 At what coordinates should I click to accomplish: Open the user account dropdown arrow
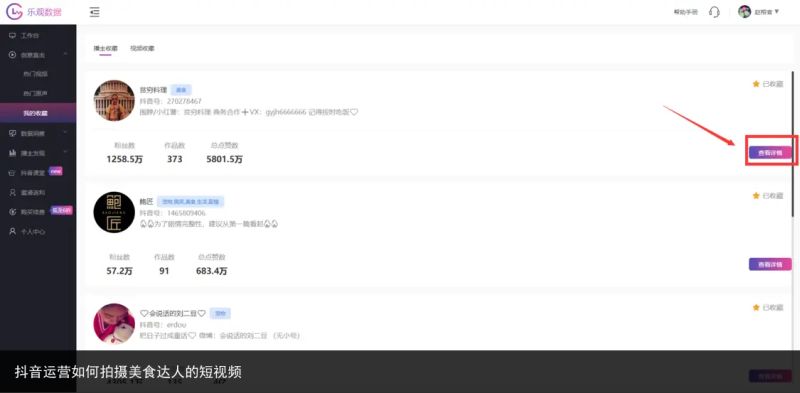(777, 11)
